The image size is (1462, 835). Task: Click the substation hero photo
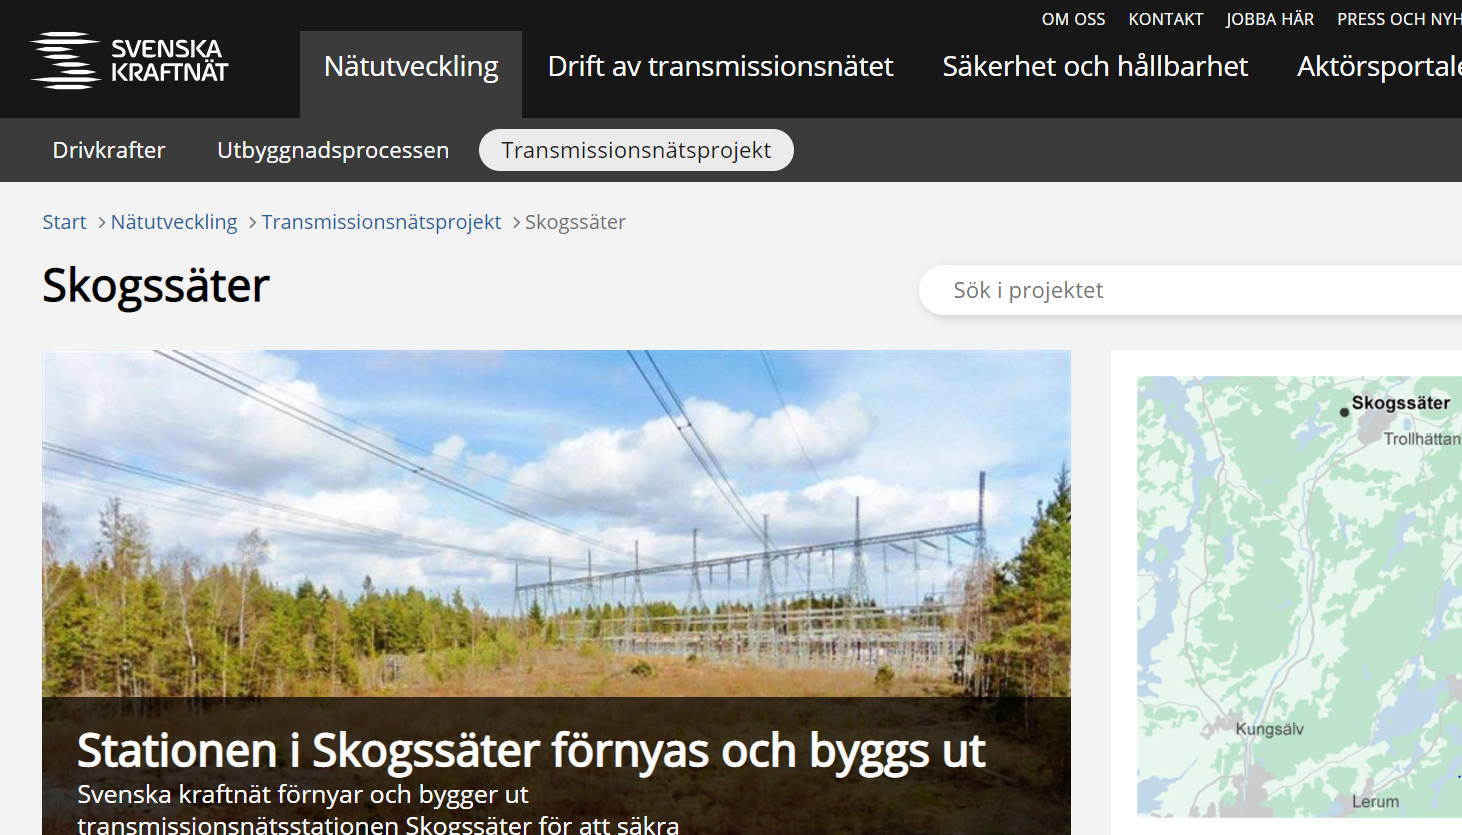556,523
